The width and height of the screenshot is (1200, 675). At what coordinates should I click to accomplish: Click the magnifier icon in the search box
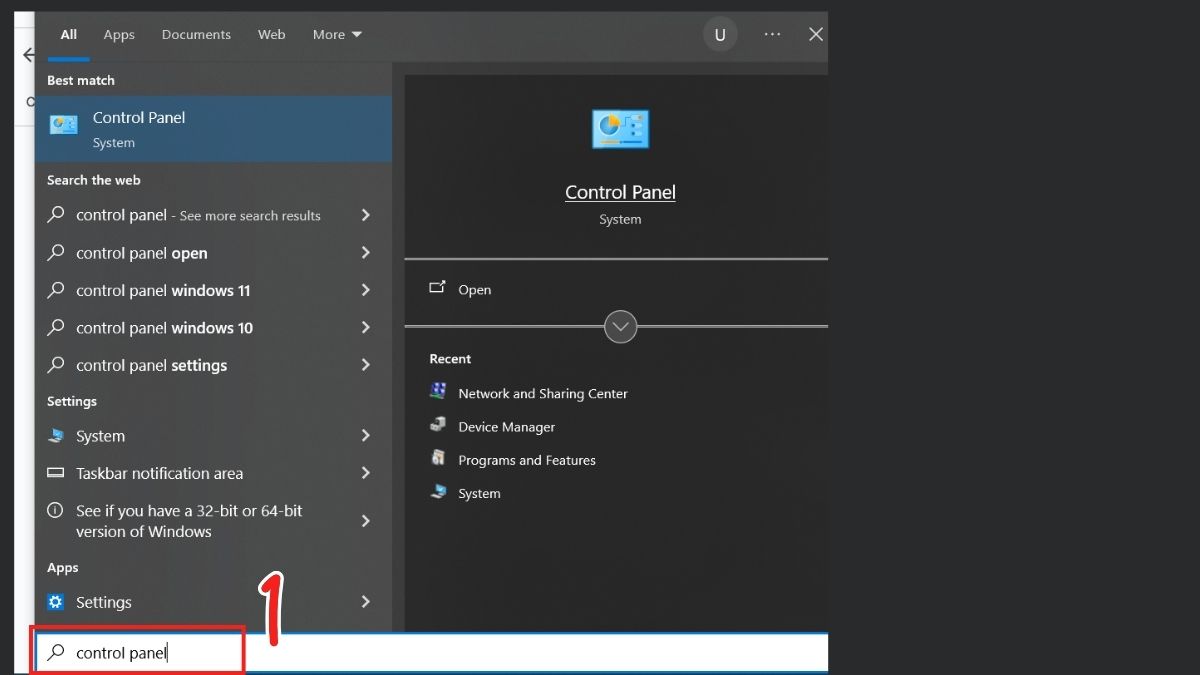[57, 653]
